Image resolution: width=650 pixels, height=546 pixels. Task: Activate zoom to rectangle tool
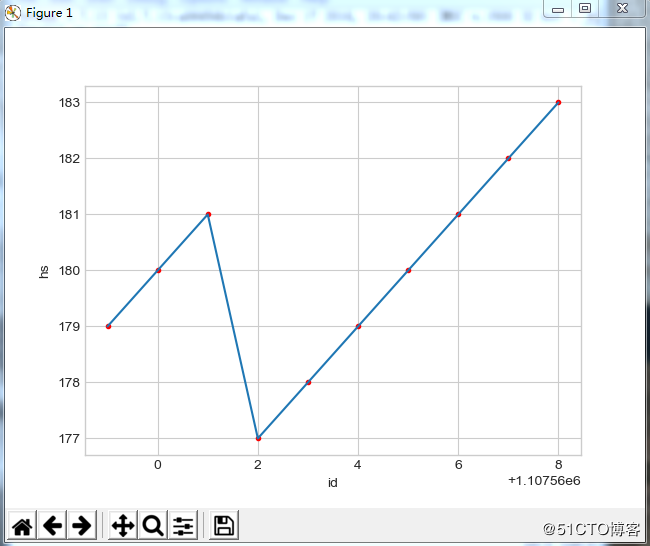point(153,526)
